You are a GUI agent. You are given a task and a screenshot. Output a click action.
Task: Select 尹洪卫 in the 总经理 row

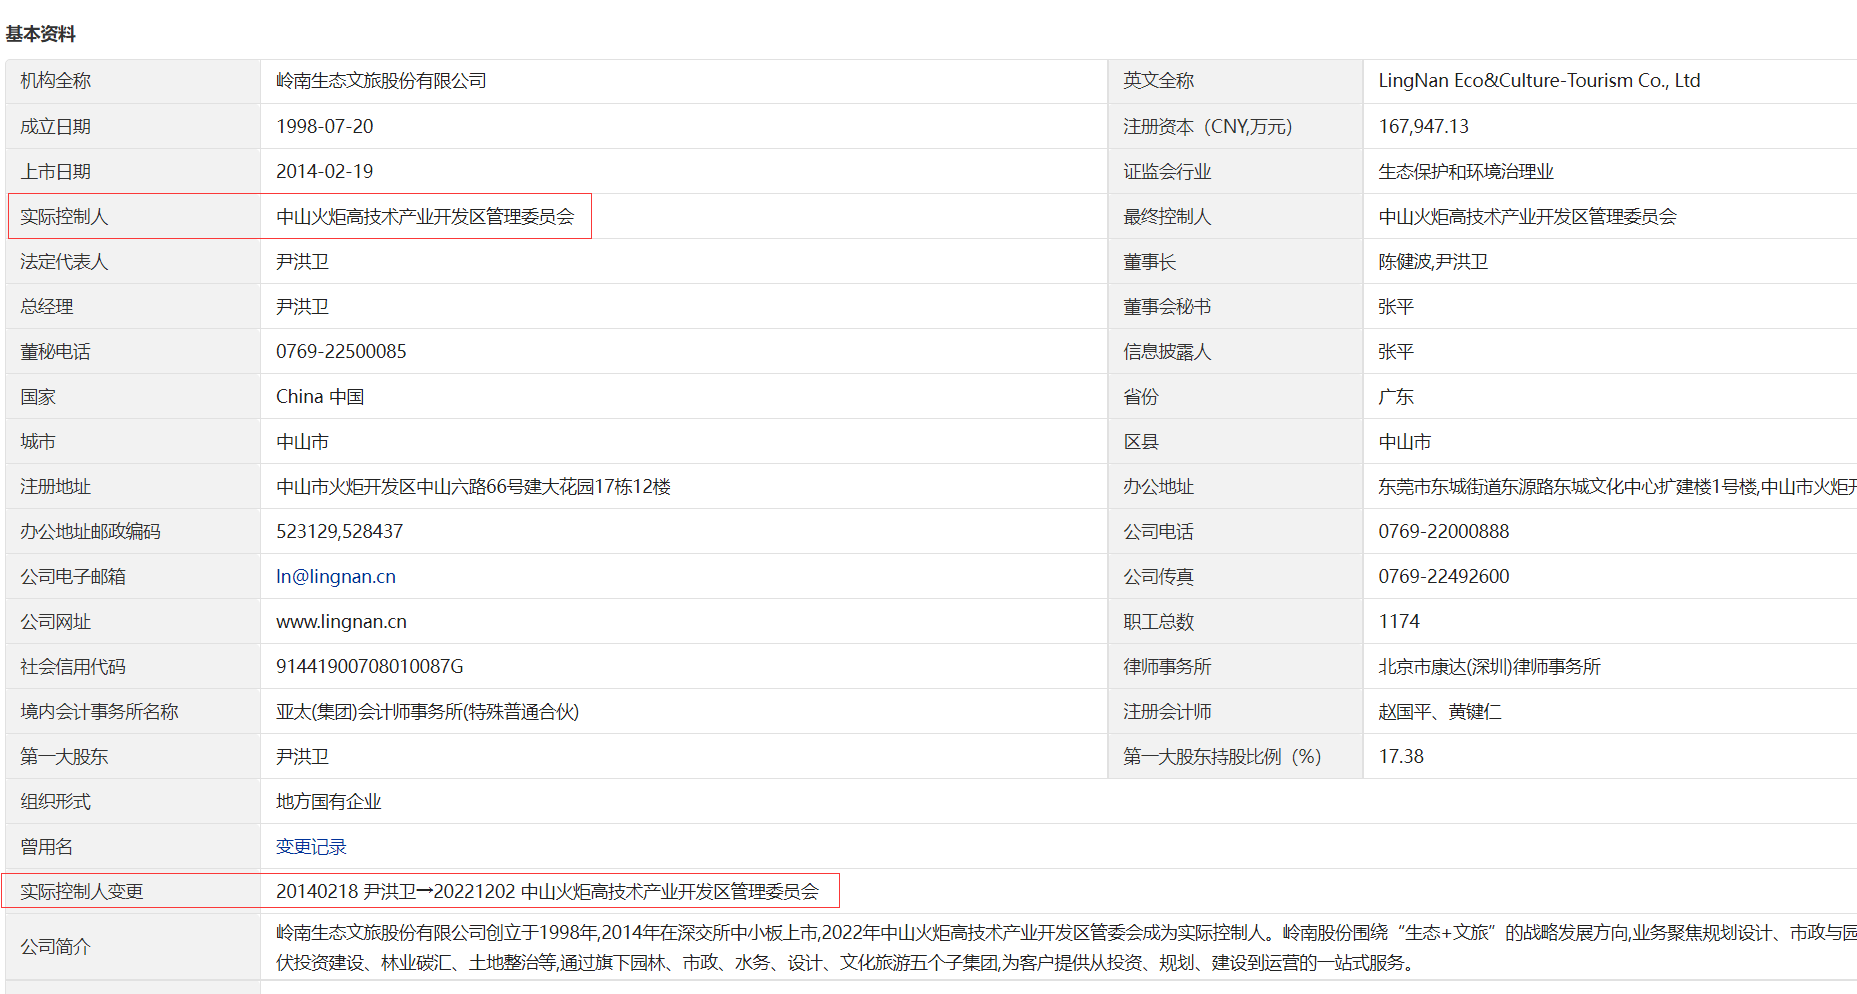click(x=302, y=307)
